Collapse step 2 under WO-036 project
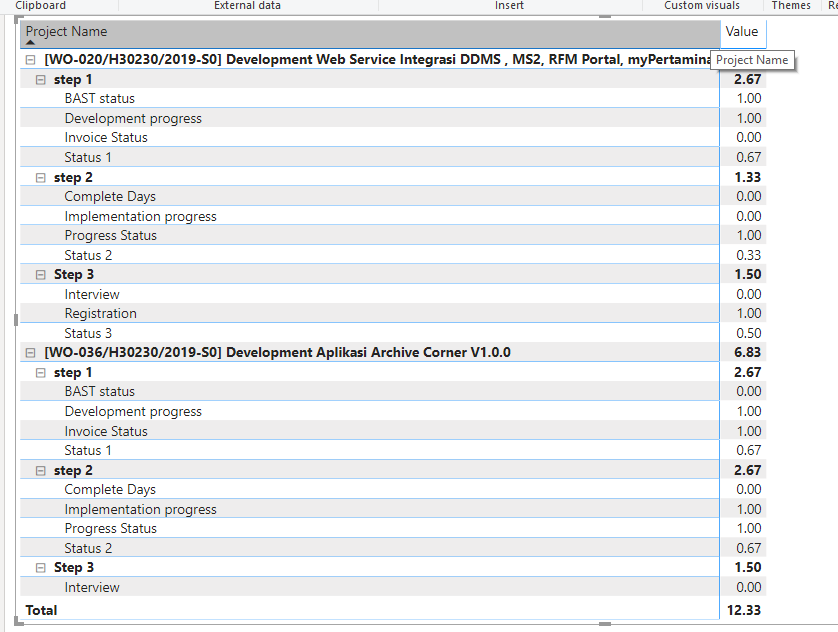This screenshot has height=632, width=838. click(x=41, y=470)
